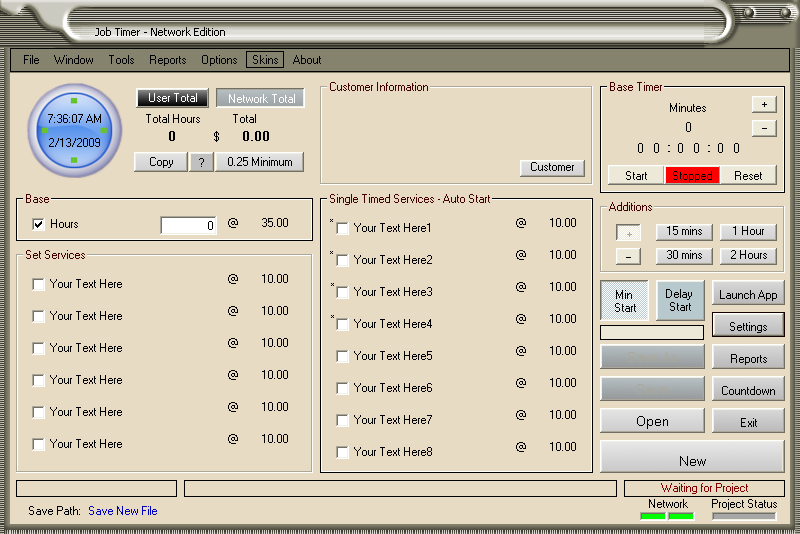The height and width of the screenshot is (534, 800).
Task: Open Settings from the right panel
Action: (x=748, y=326)
